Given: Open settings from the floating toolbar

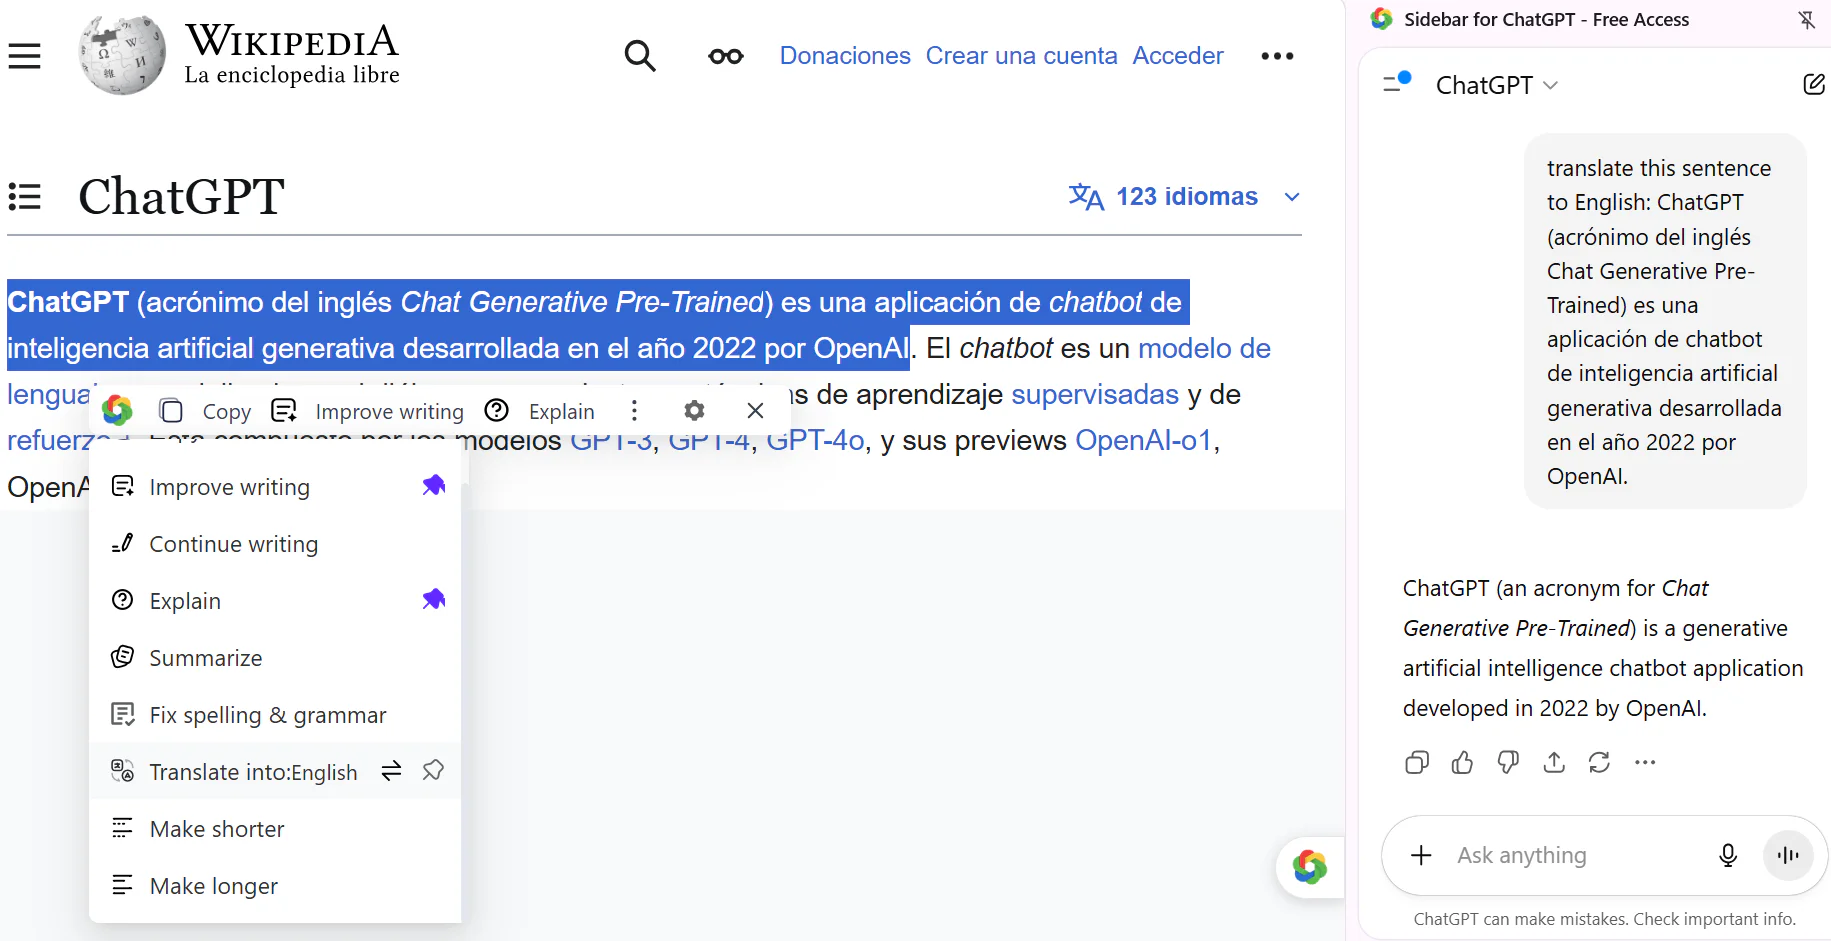Looking at the screenshot, I should (x=694, y=410).
